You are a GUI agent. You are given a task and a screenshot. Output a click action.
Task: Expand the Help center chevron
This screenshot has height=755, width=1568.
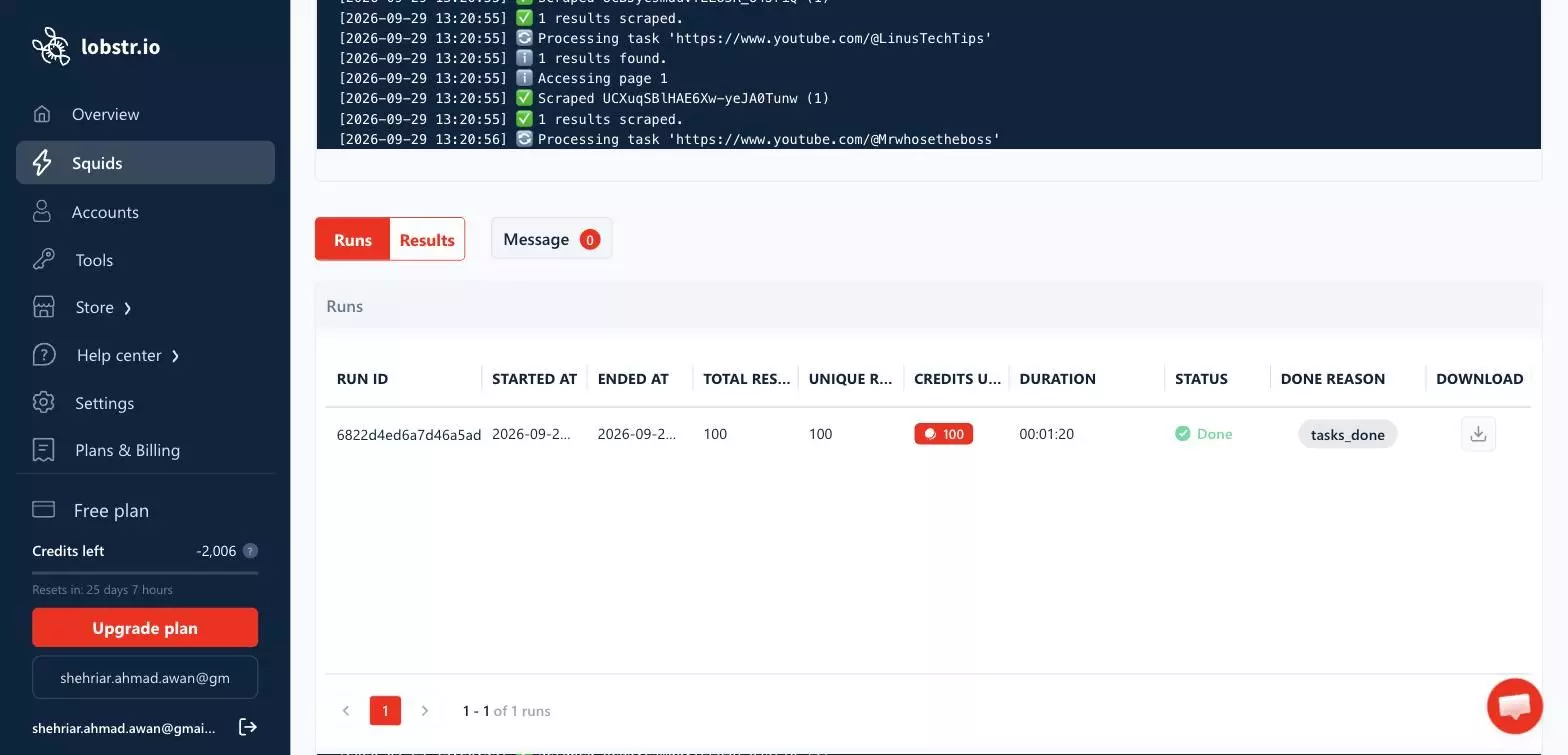point(176,356)
